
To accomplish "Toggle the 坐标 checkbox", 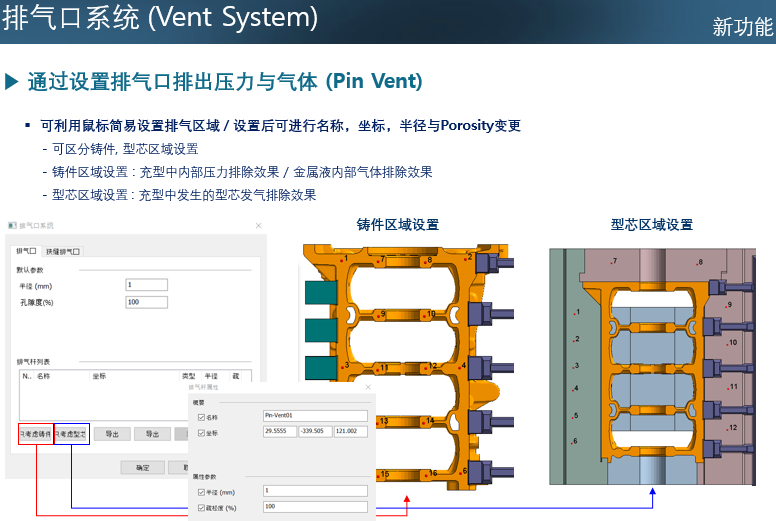I will point(201,431).
